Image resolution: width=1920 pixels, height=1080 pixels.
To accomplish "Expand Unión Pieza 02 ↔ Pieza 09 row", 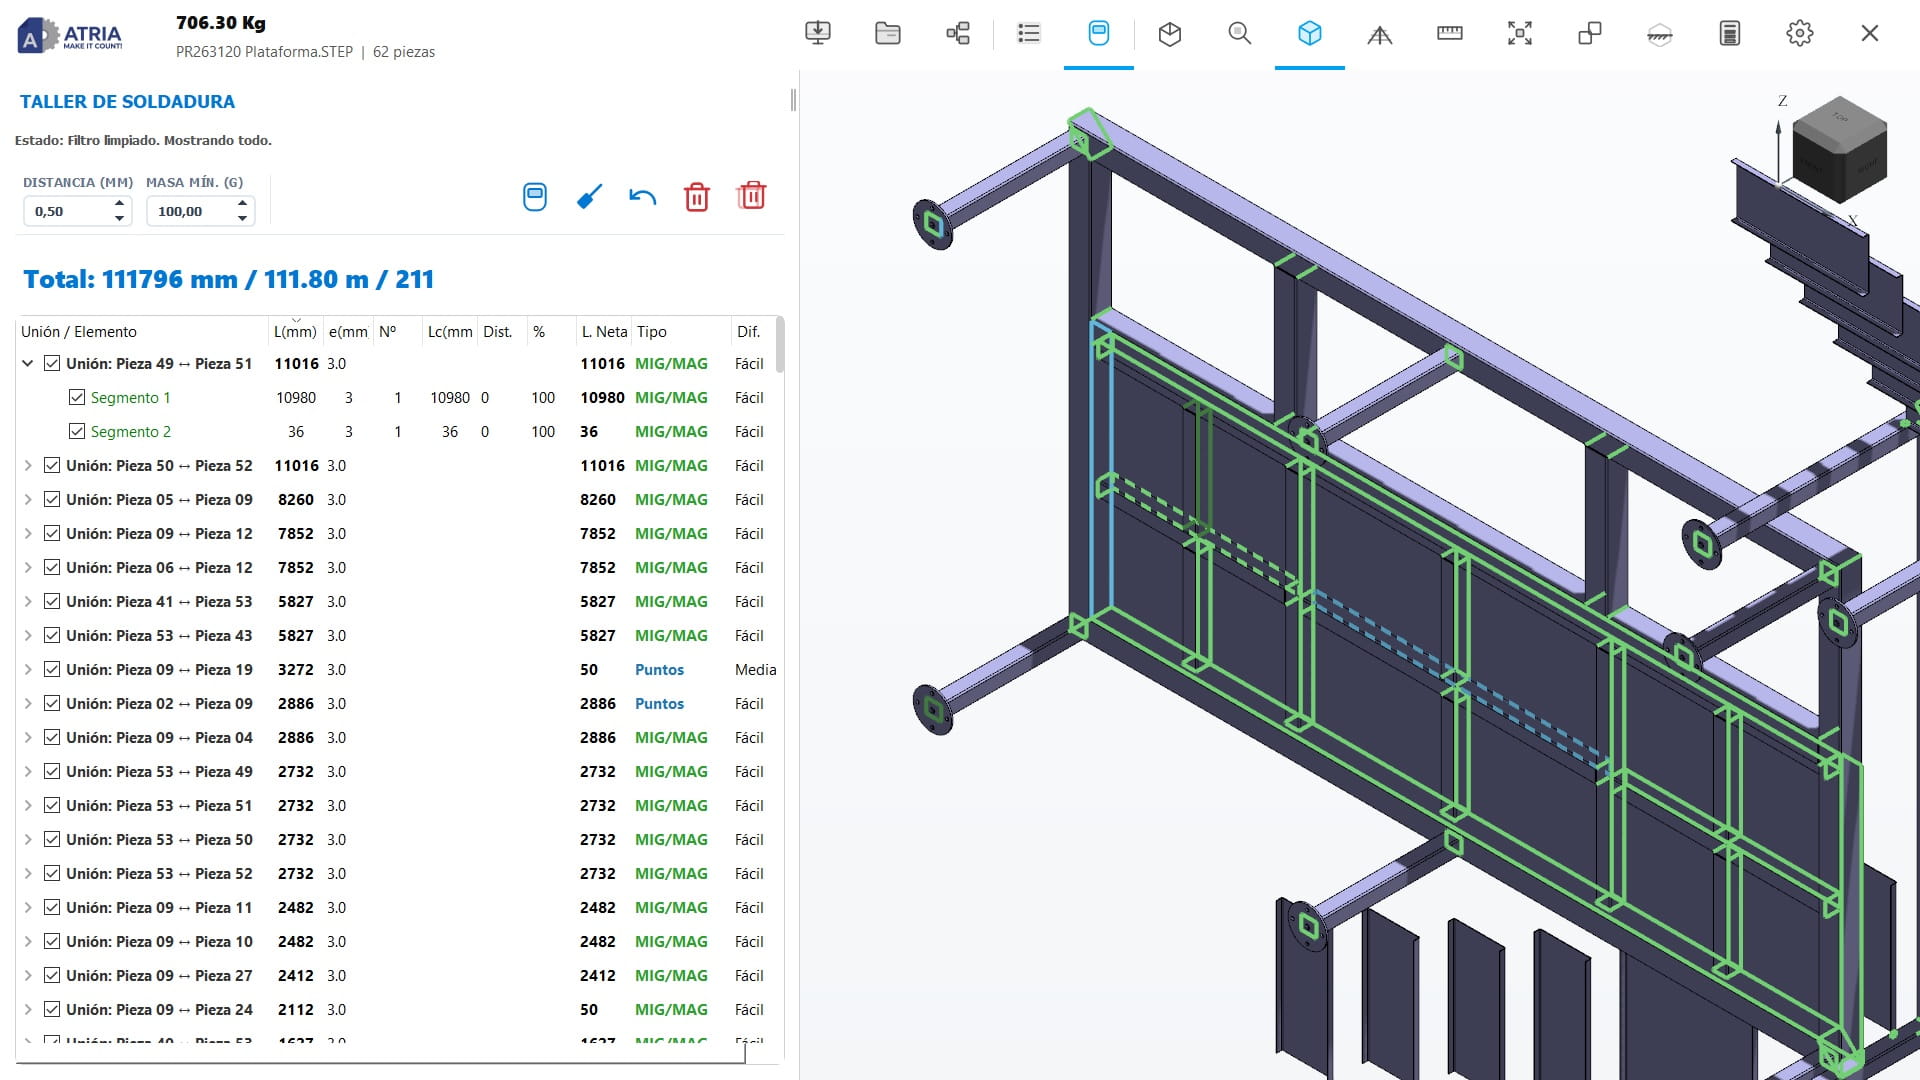I will tap(28, 703).
